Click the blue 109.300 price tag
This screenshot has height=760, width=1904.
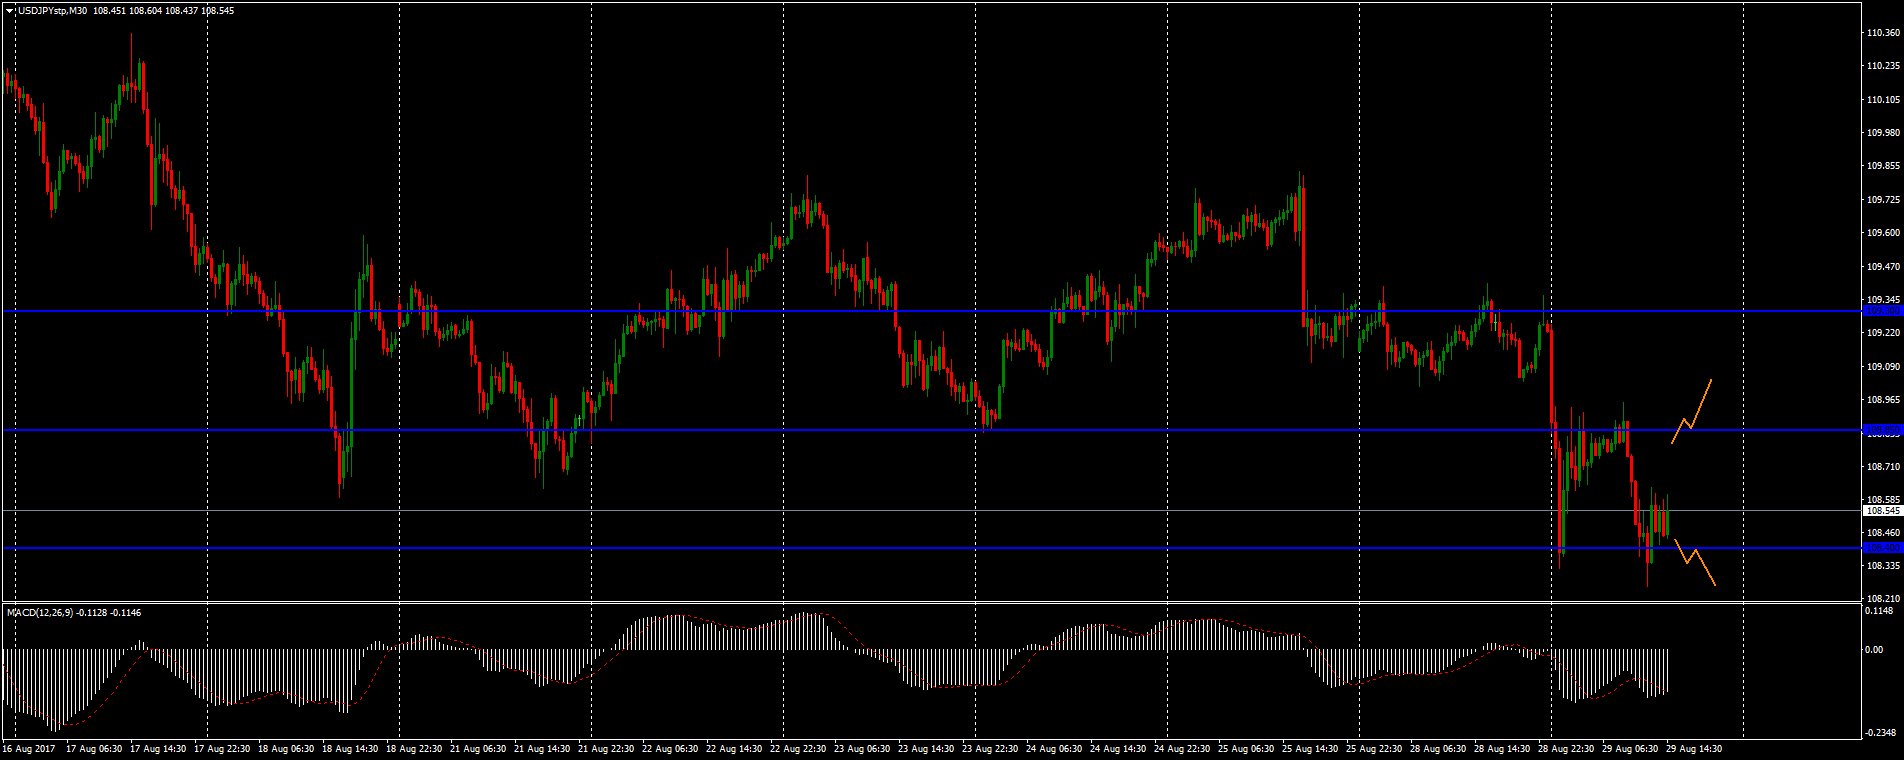(x=1881, y=311)
